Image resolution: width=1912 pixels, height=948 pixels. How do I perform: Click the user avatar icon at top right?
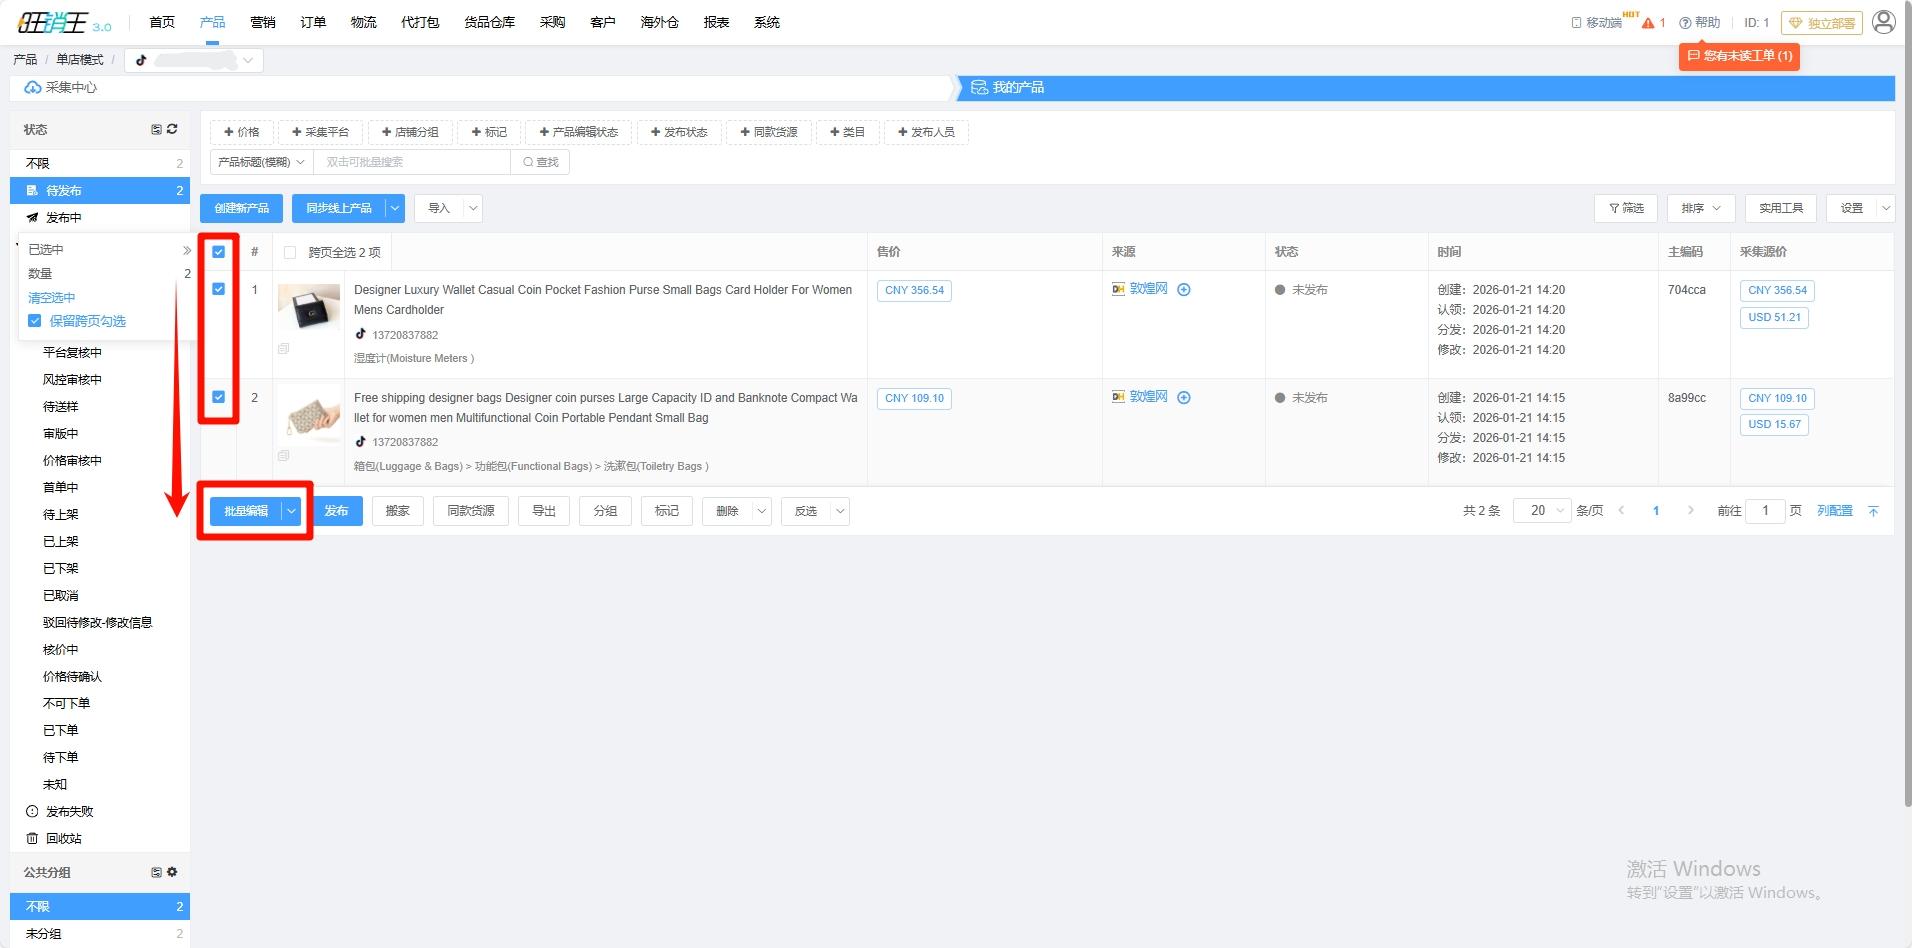[1883, 22]
